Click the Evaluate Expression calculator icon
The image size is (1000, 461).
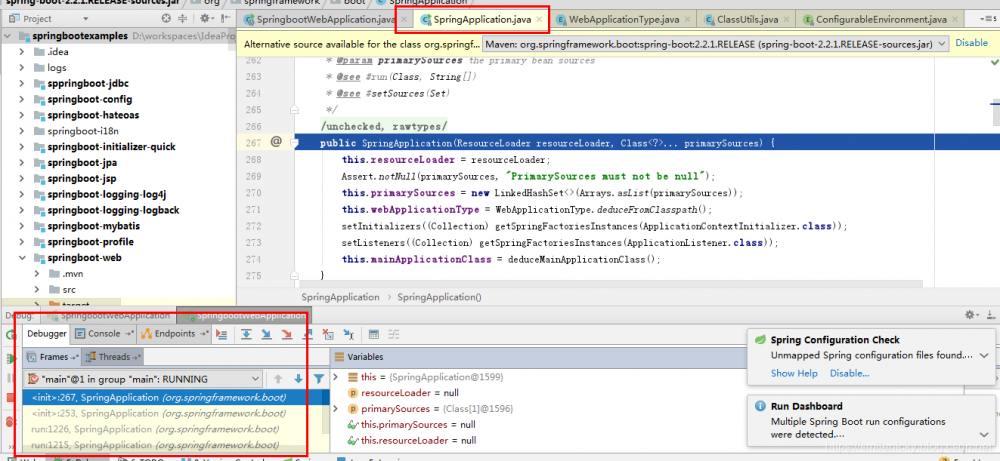372,334
